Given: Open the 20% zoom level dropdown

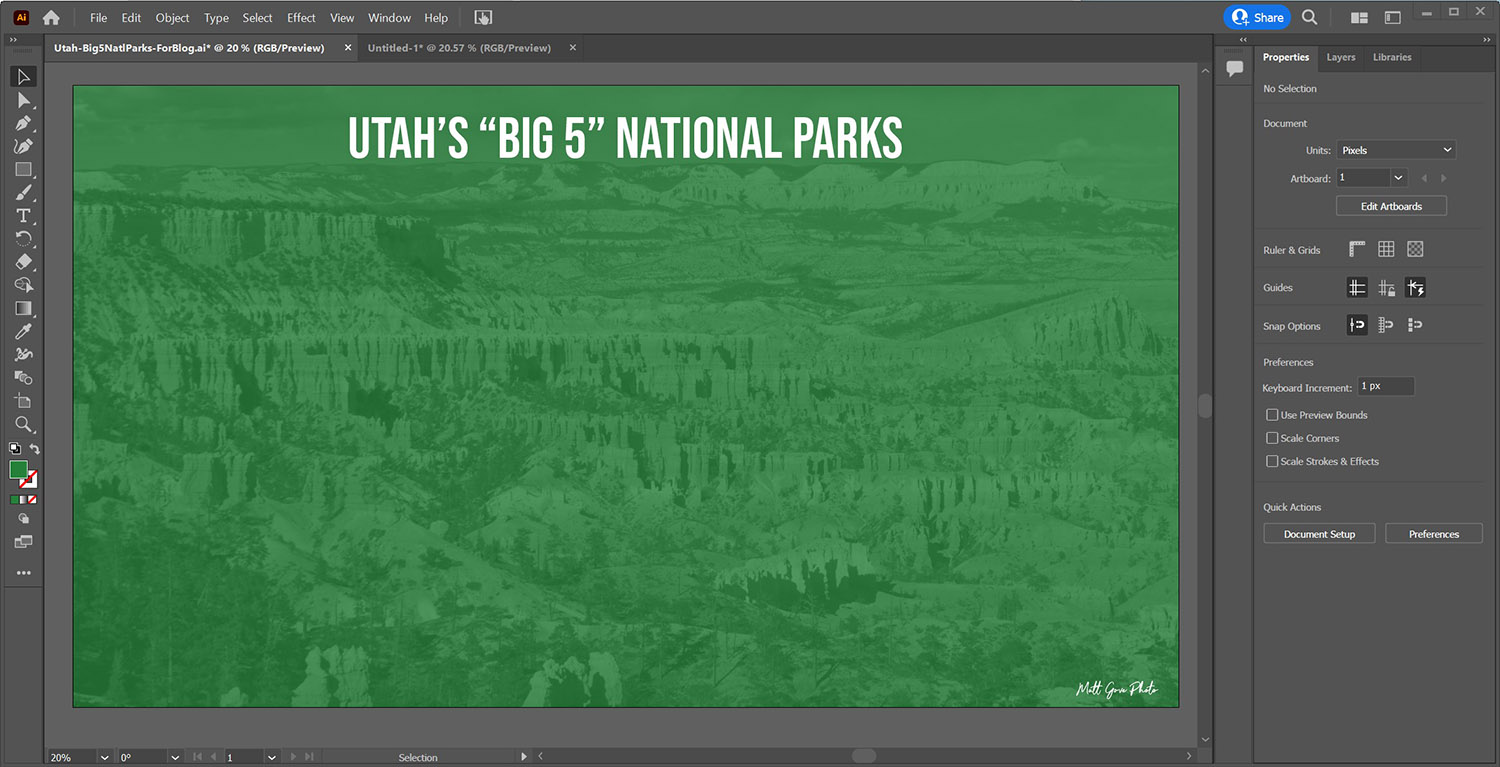Looking at the screenshot, I should (x=103, y=758).
